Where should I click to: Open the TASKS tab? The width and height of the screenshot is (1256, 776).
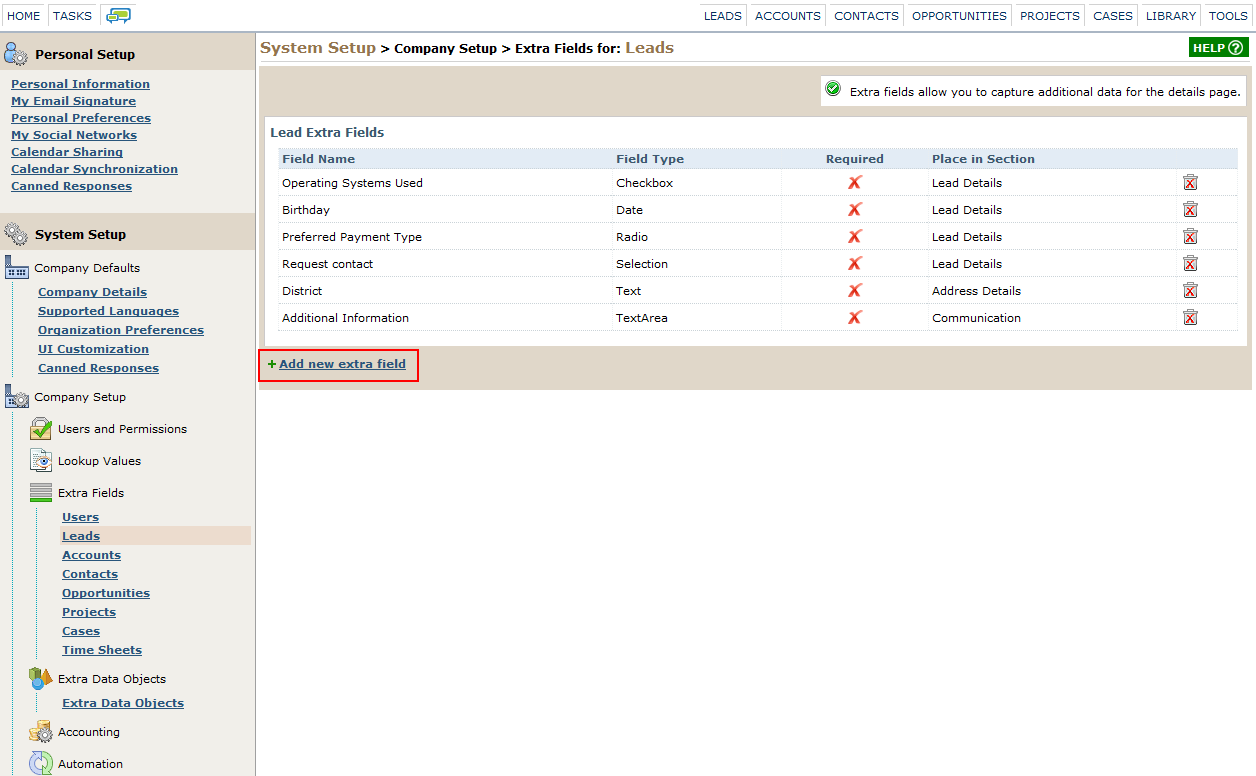tap(72, 16)
